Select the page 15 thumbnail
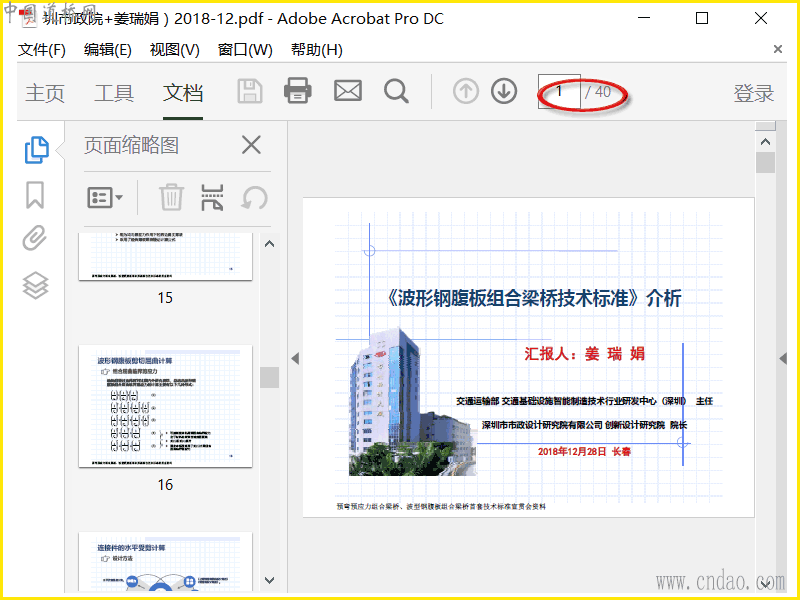This screenshot has height=600, width=800. 165,257
